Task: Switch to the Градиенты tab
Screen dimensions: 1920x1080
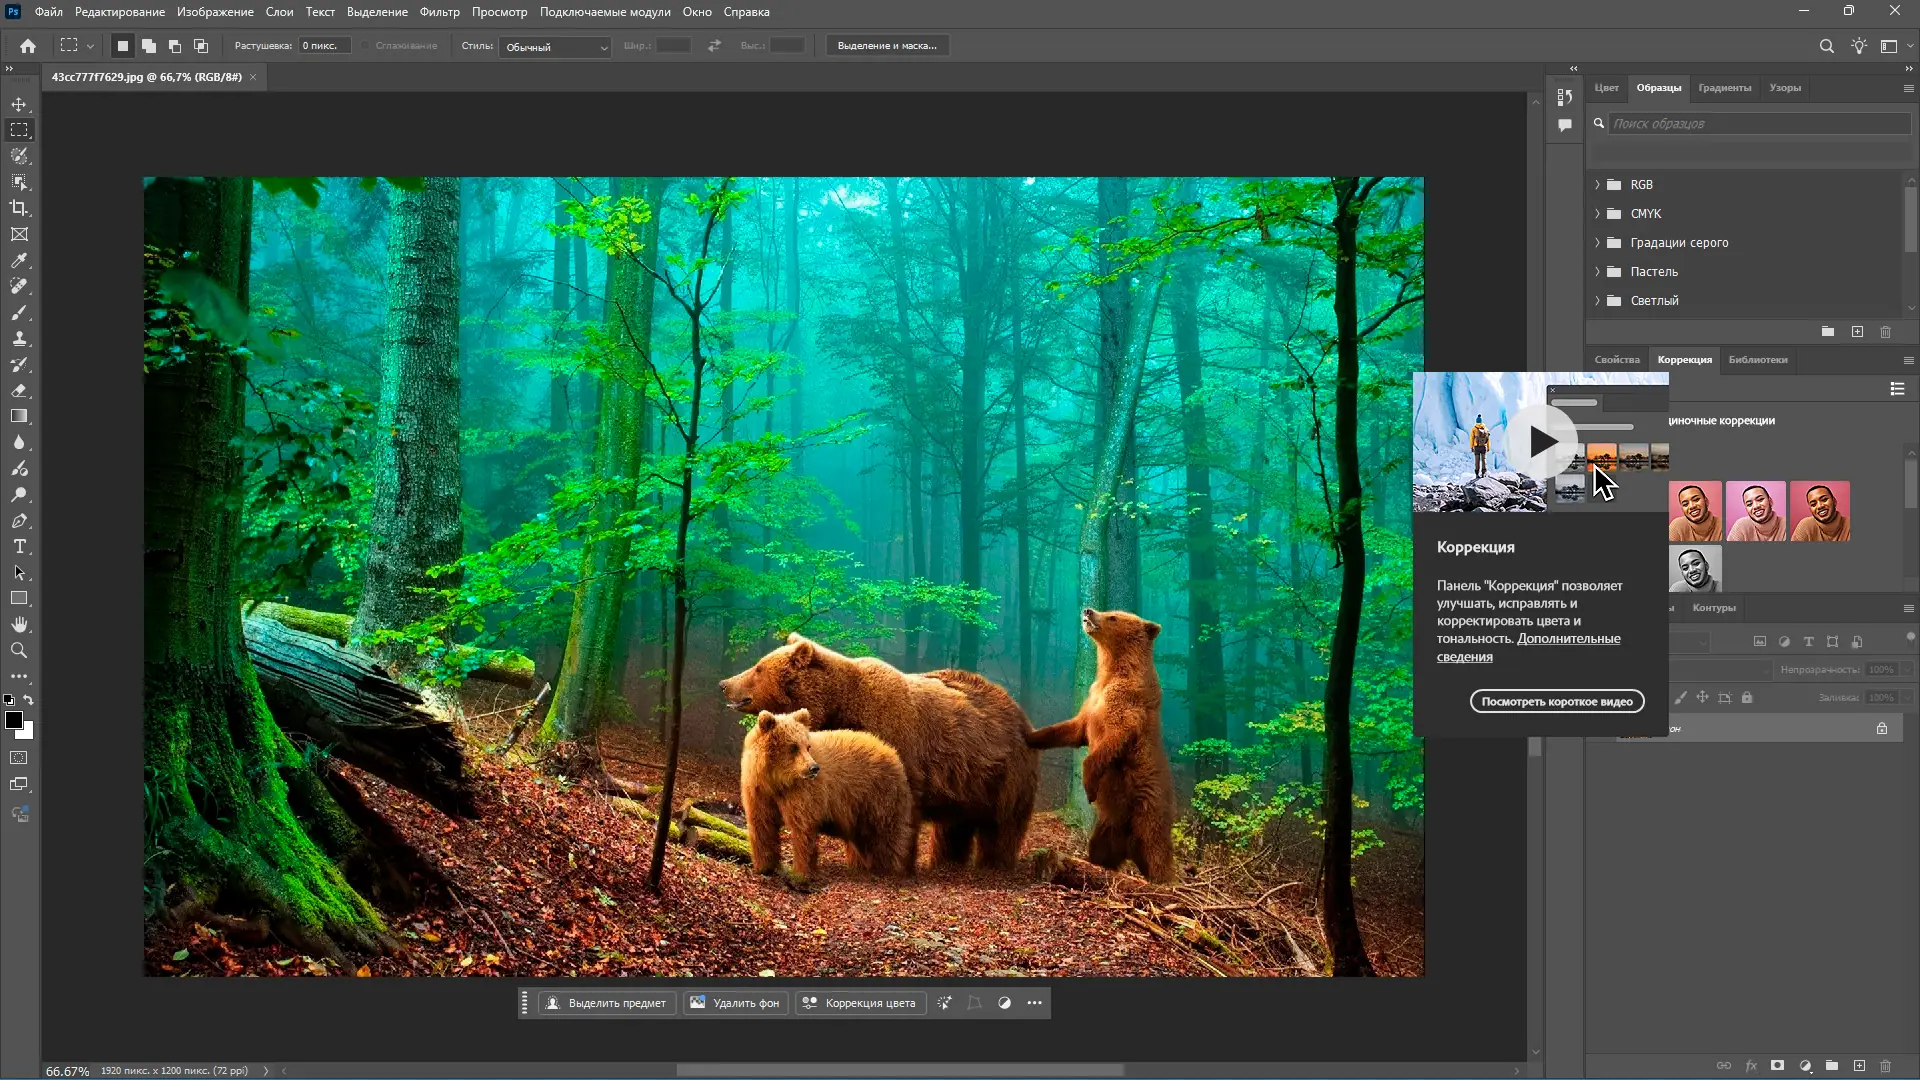Action: point(1724,88)
